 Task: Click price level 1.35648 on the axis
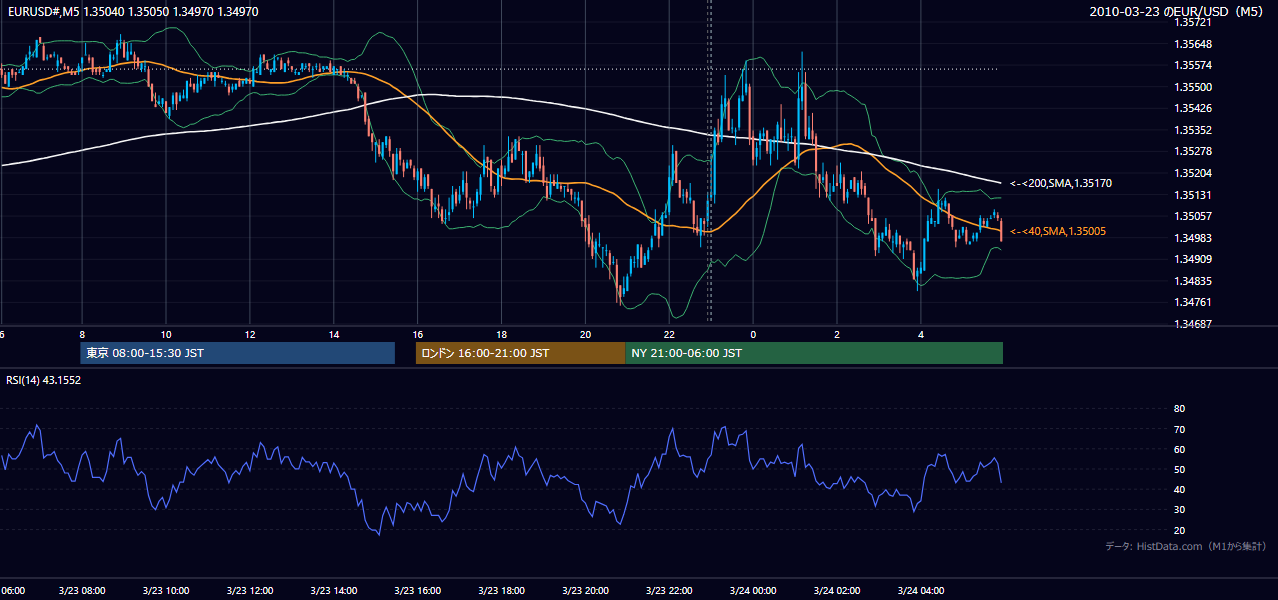1192,44
